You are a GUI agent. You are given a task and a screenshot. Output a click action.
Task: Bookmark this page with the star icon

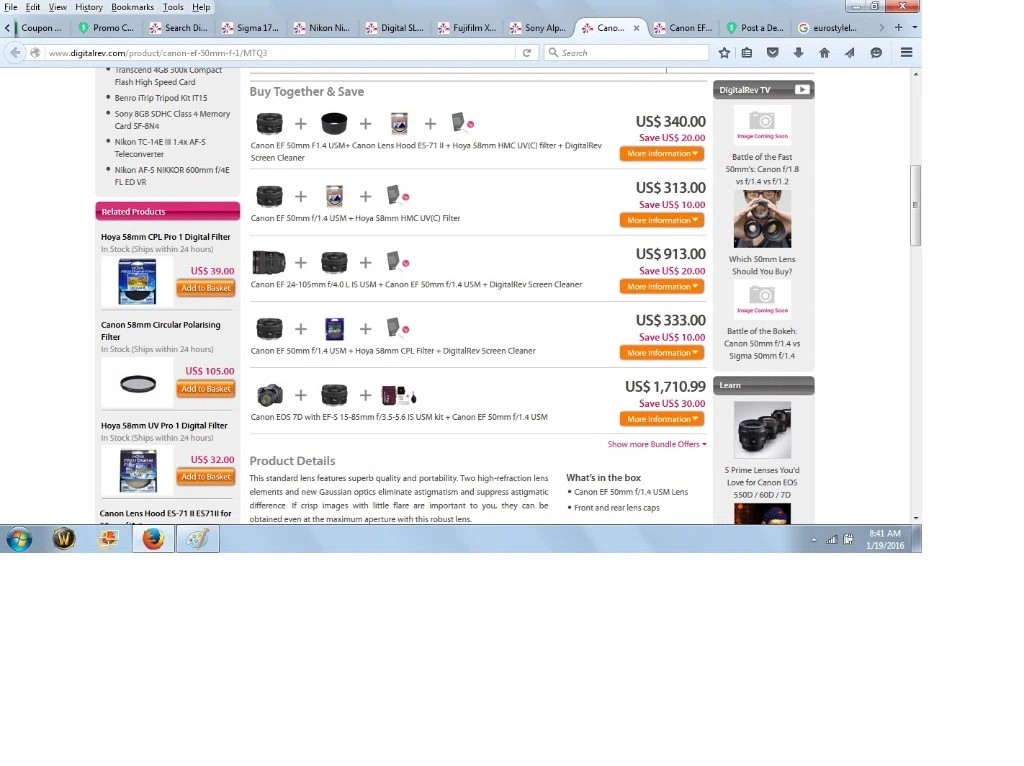(x=724, y=53)
